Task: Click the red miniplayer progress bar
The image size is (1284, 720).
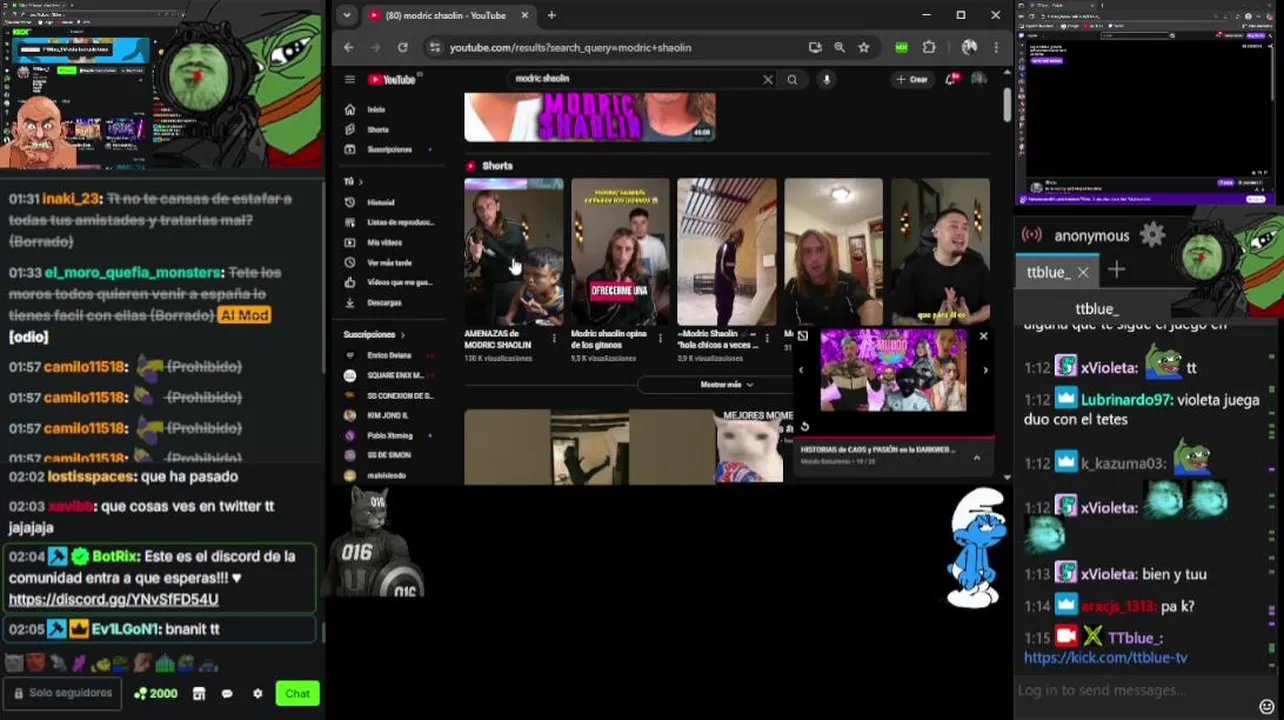Action: 894,437
